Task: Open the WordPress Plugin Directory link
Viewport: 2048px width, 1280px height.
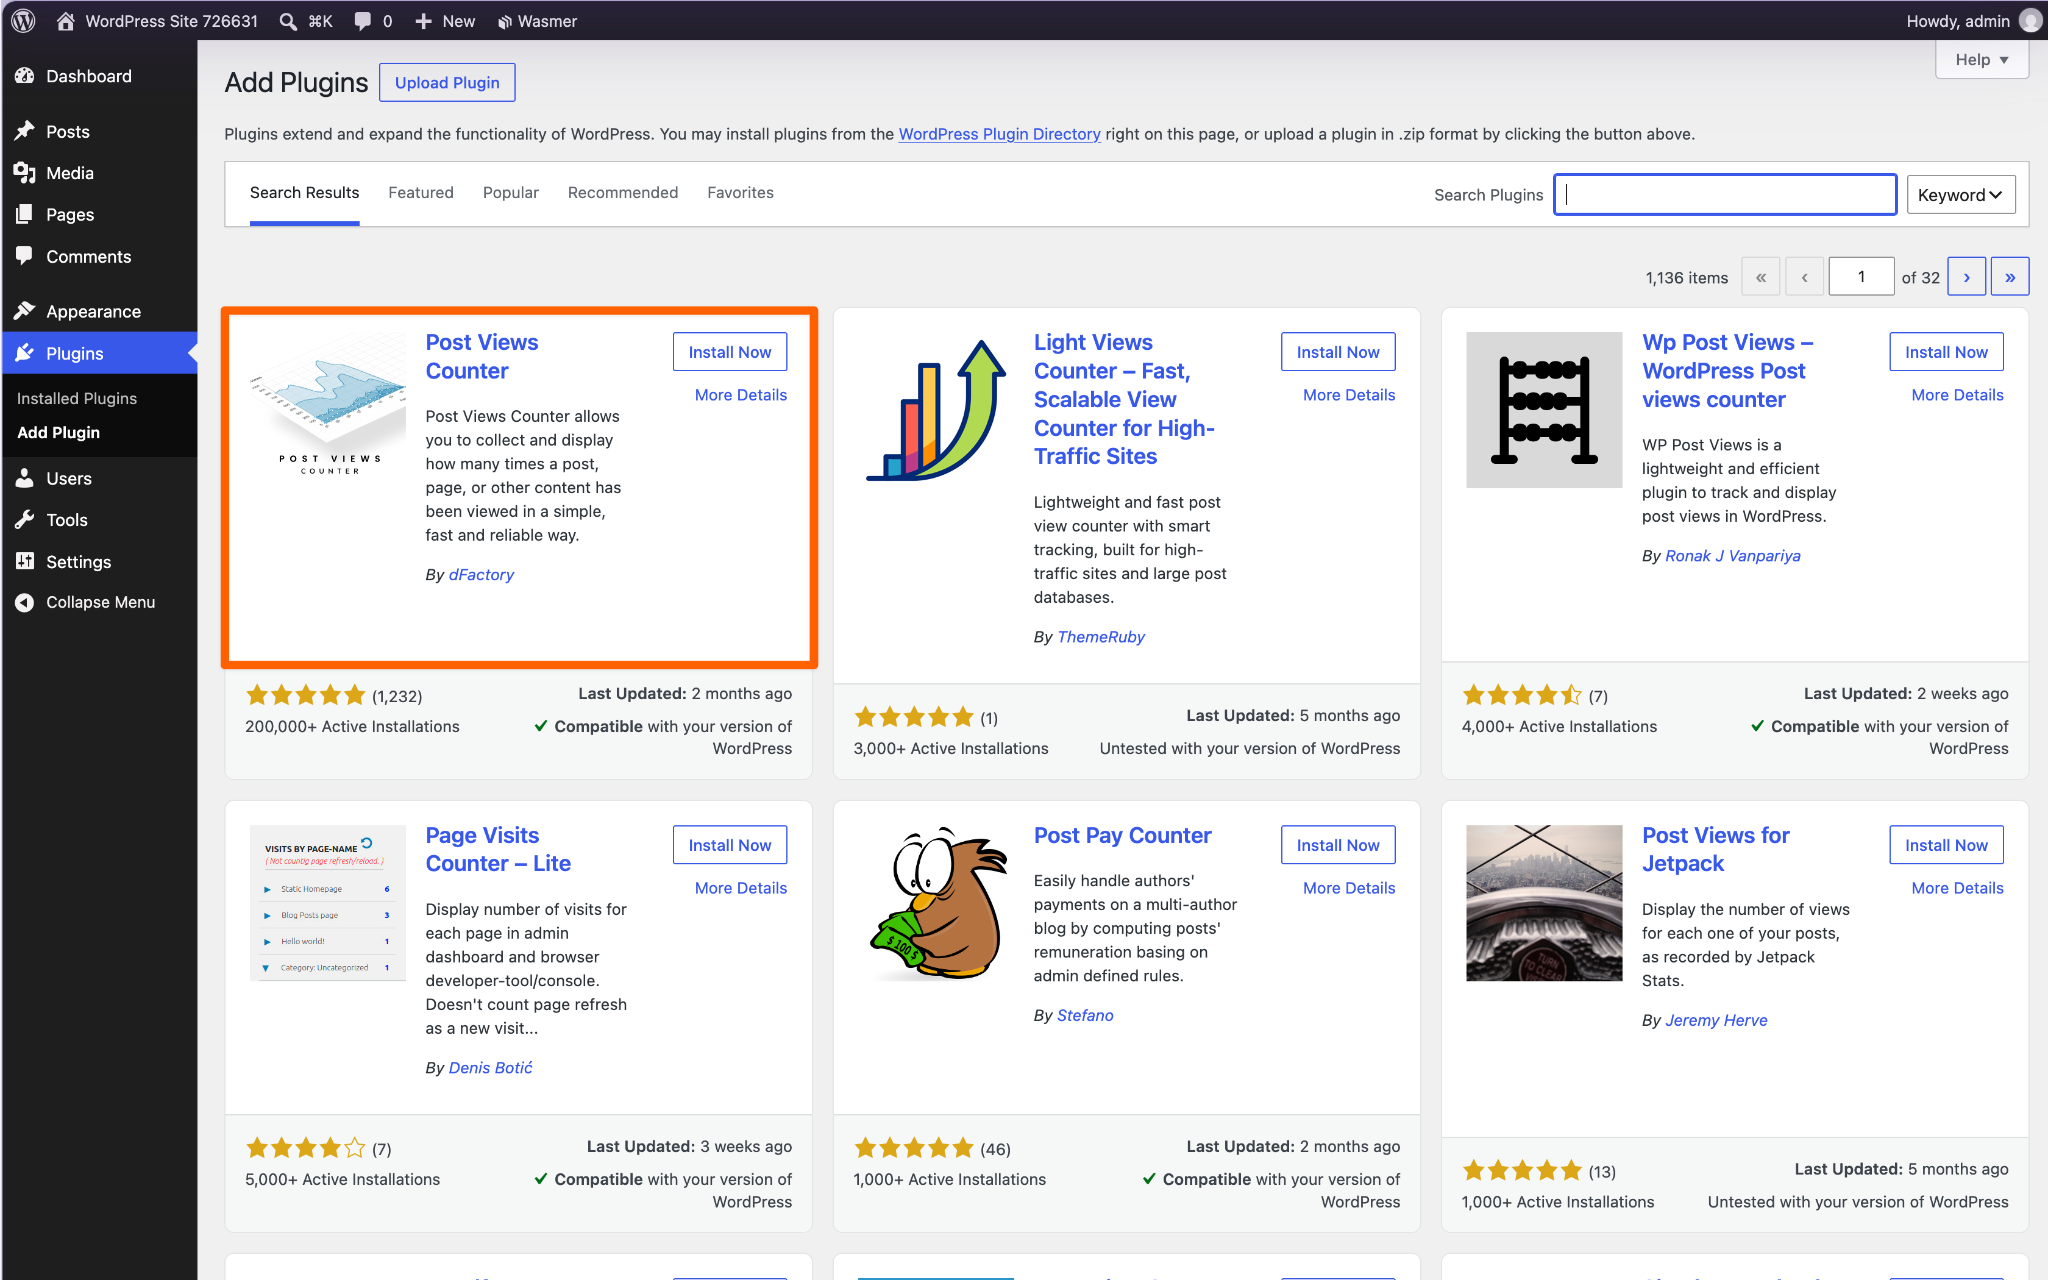Action: (999, 134)
